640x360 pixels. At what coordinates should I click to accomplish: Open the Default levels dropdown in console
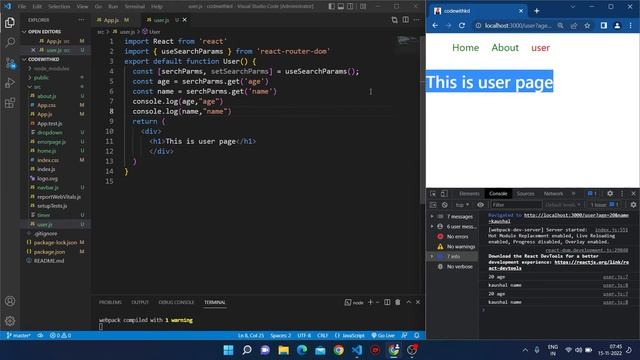tap(563, 205)
